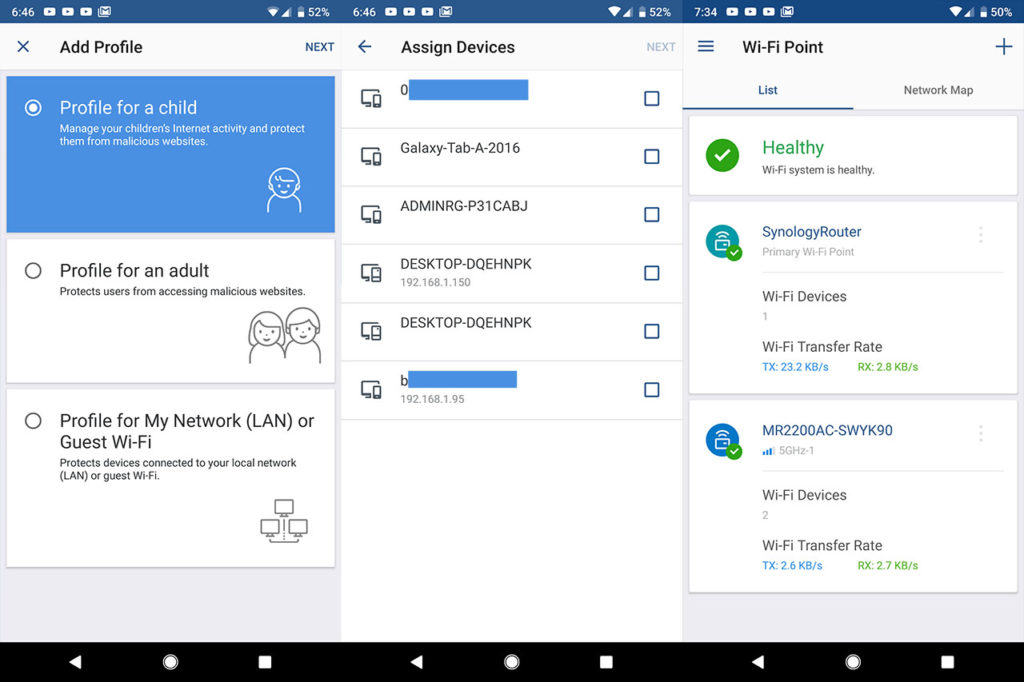Screen dimensions: 1024x682
Task: Select the Profile for an adult option
Action: coord(34,270)
